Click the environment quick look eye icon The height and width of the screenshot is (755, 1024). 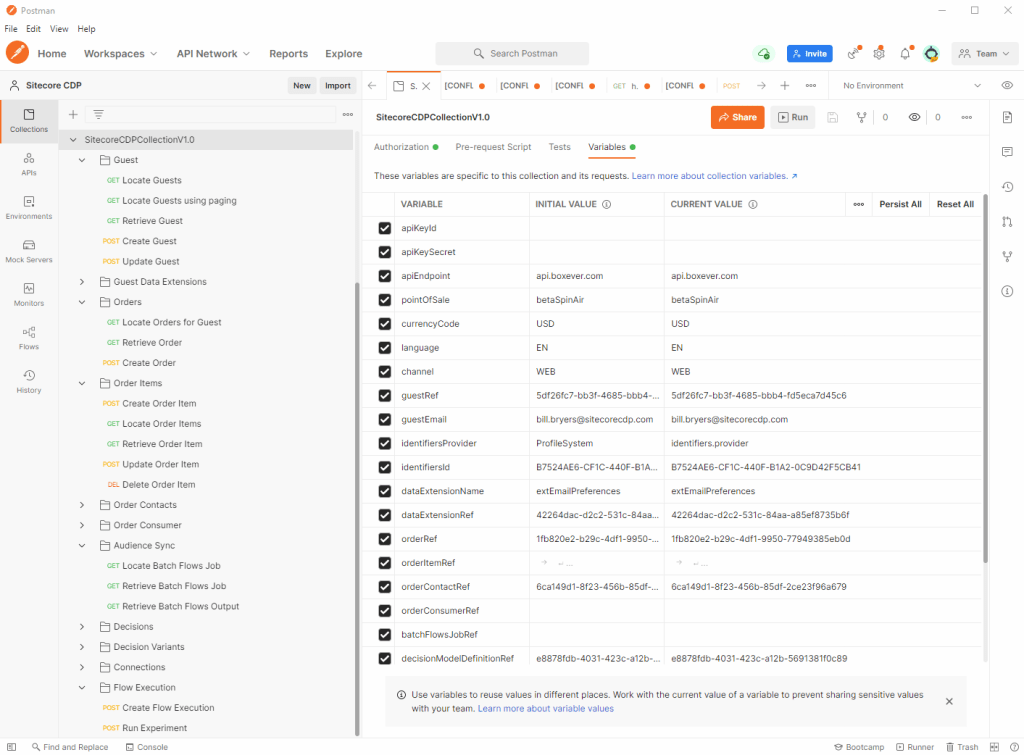point(1007,86)
